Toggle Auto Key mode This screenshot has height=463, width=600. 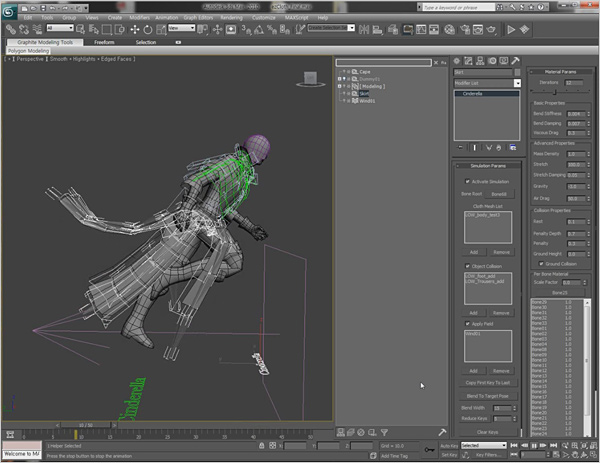tap(448, 446)
